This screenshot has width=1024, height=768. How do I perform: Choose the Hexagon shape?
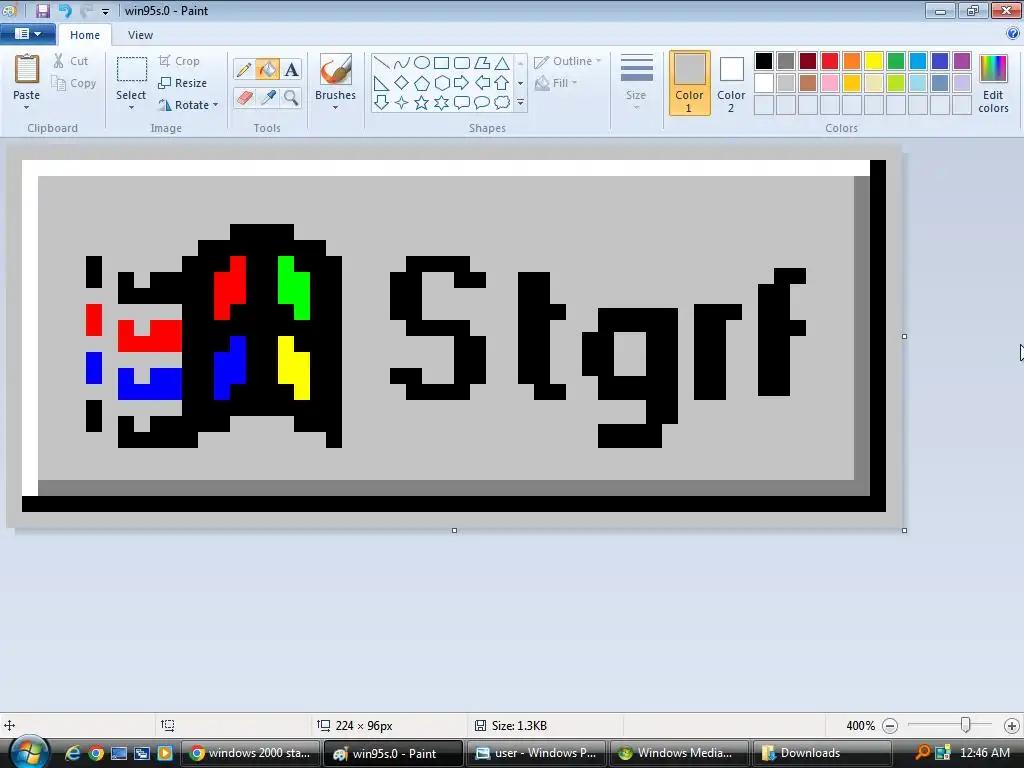(441, 83)
